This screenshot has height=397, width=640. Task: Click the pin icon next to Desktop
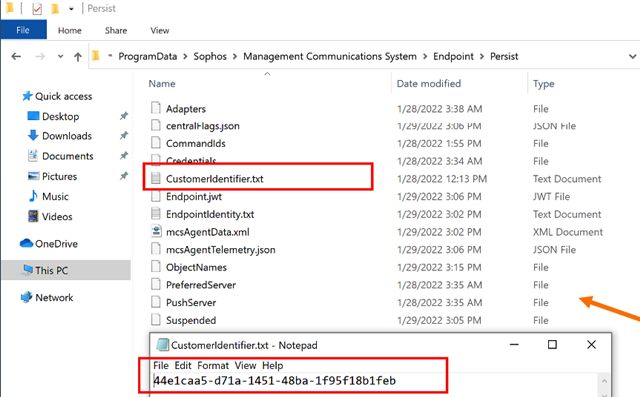[x=124, y=116]
